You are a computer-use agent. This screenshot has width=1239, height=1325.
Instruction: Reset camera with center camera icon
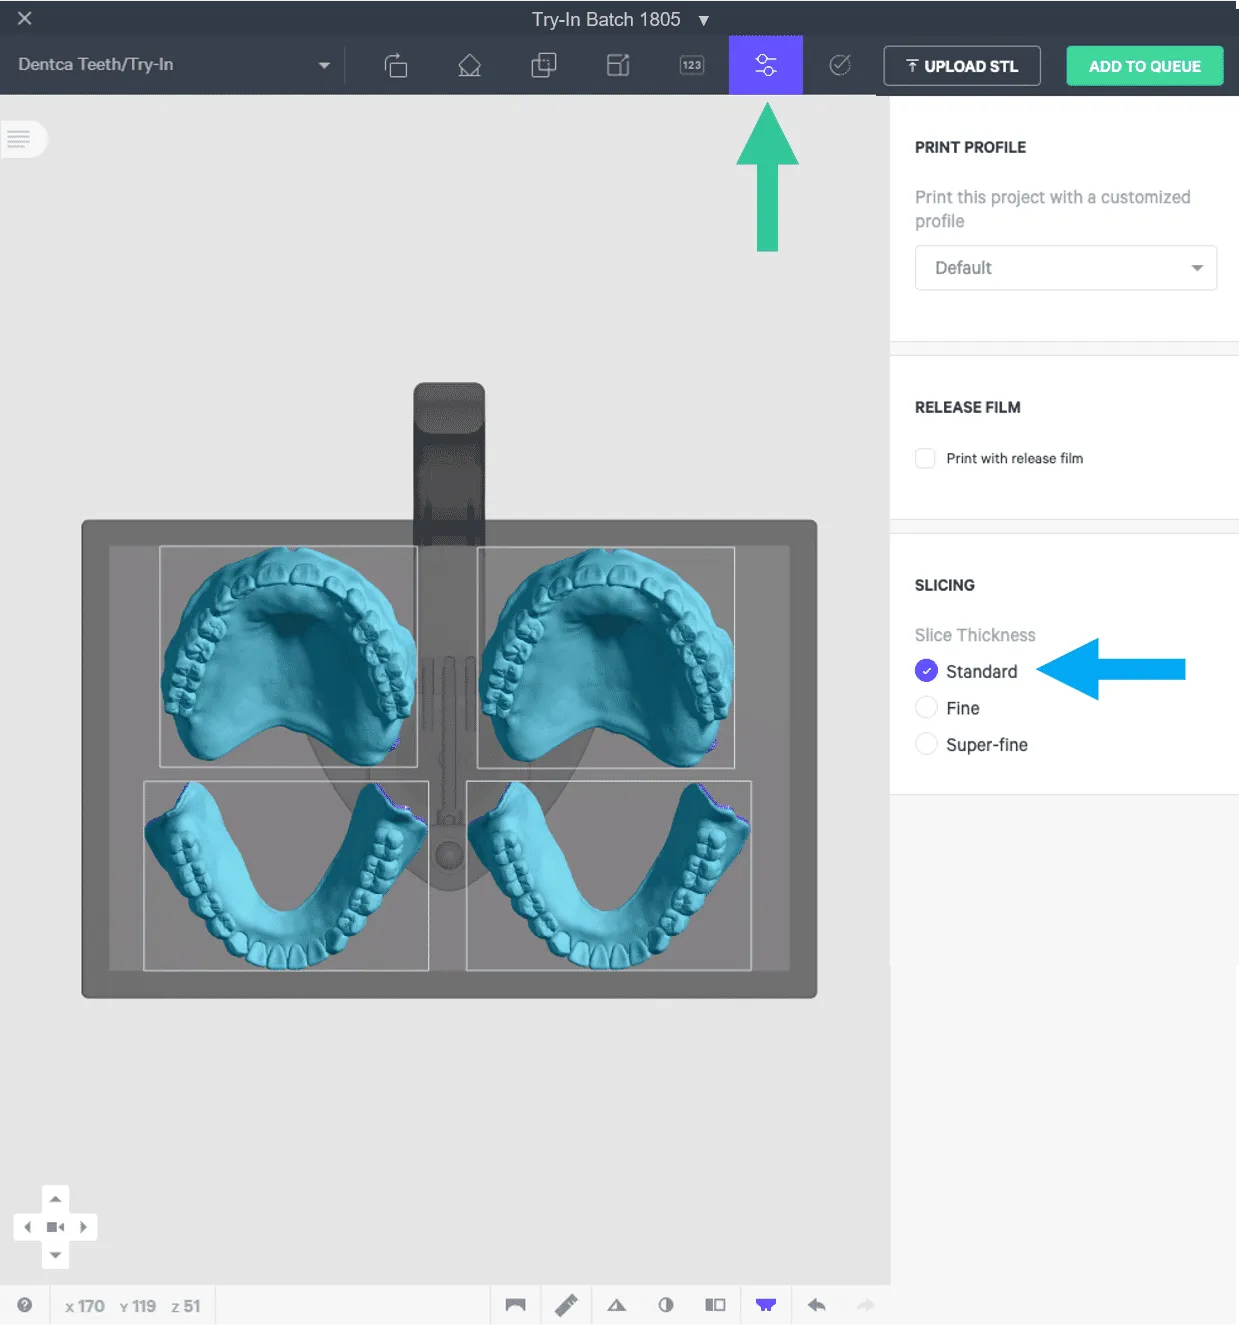[x=55, y=1227]
